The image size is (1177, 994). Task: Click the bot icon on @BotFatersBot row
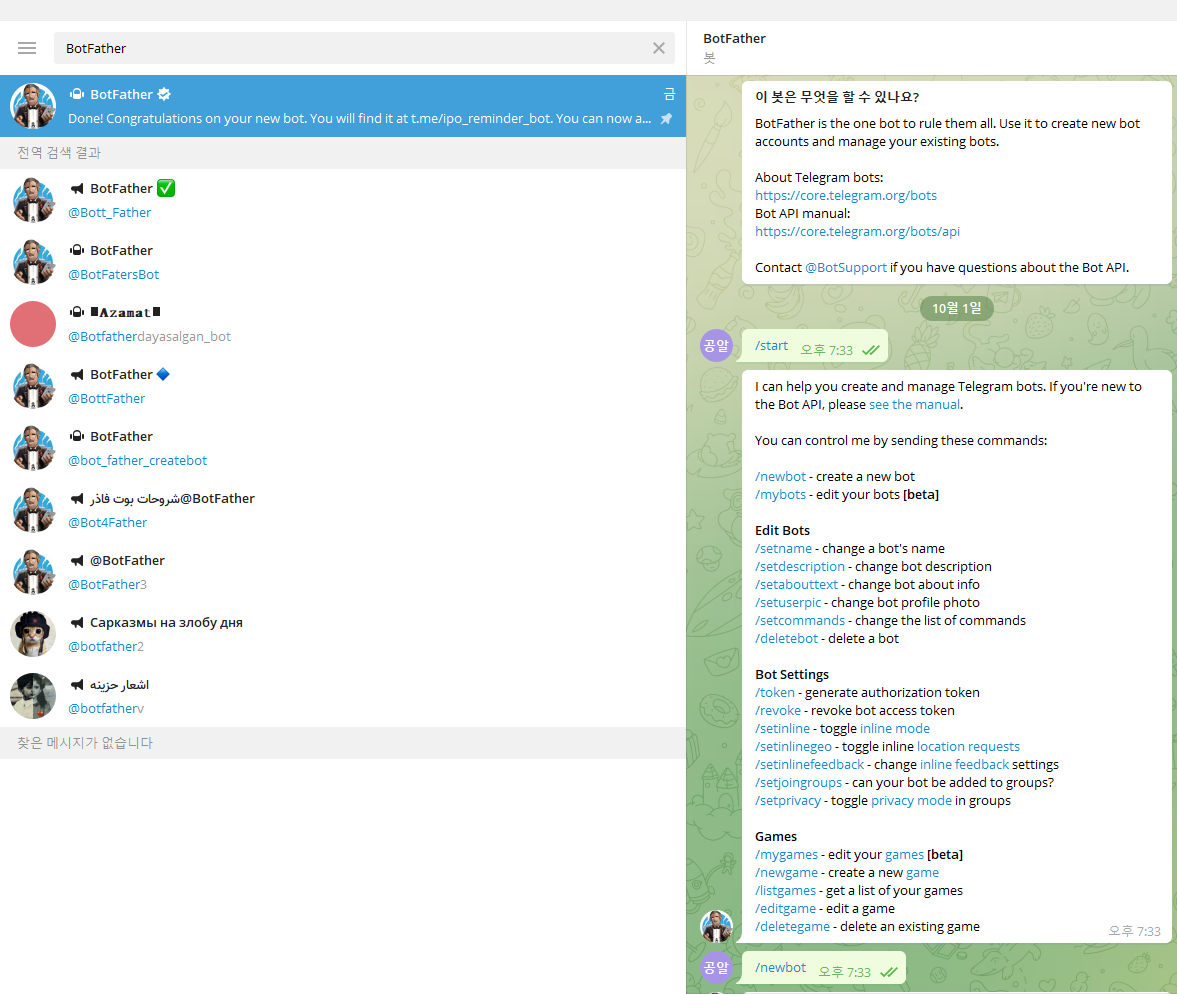click(77, 250)
